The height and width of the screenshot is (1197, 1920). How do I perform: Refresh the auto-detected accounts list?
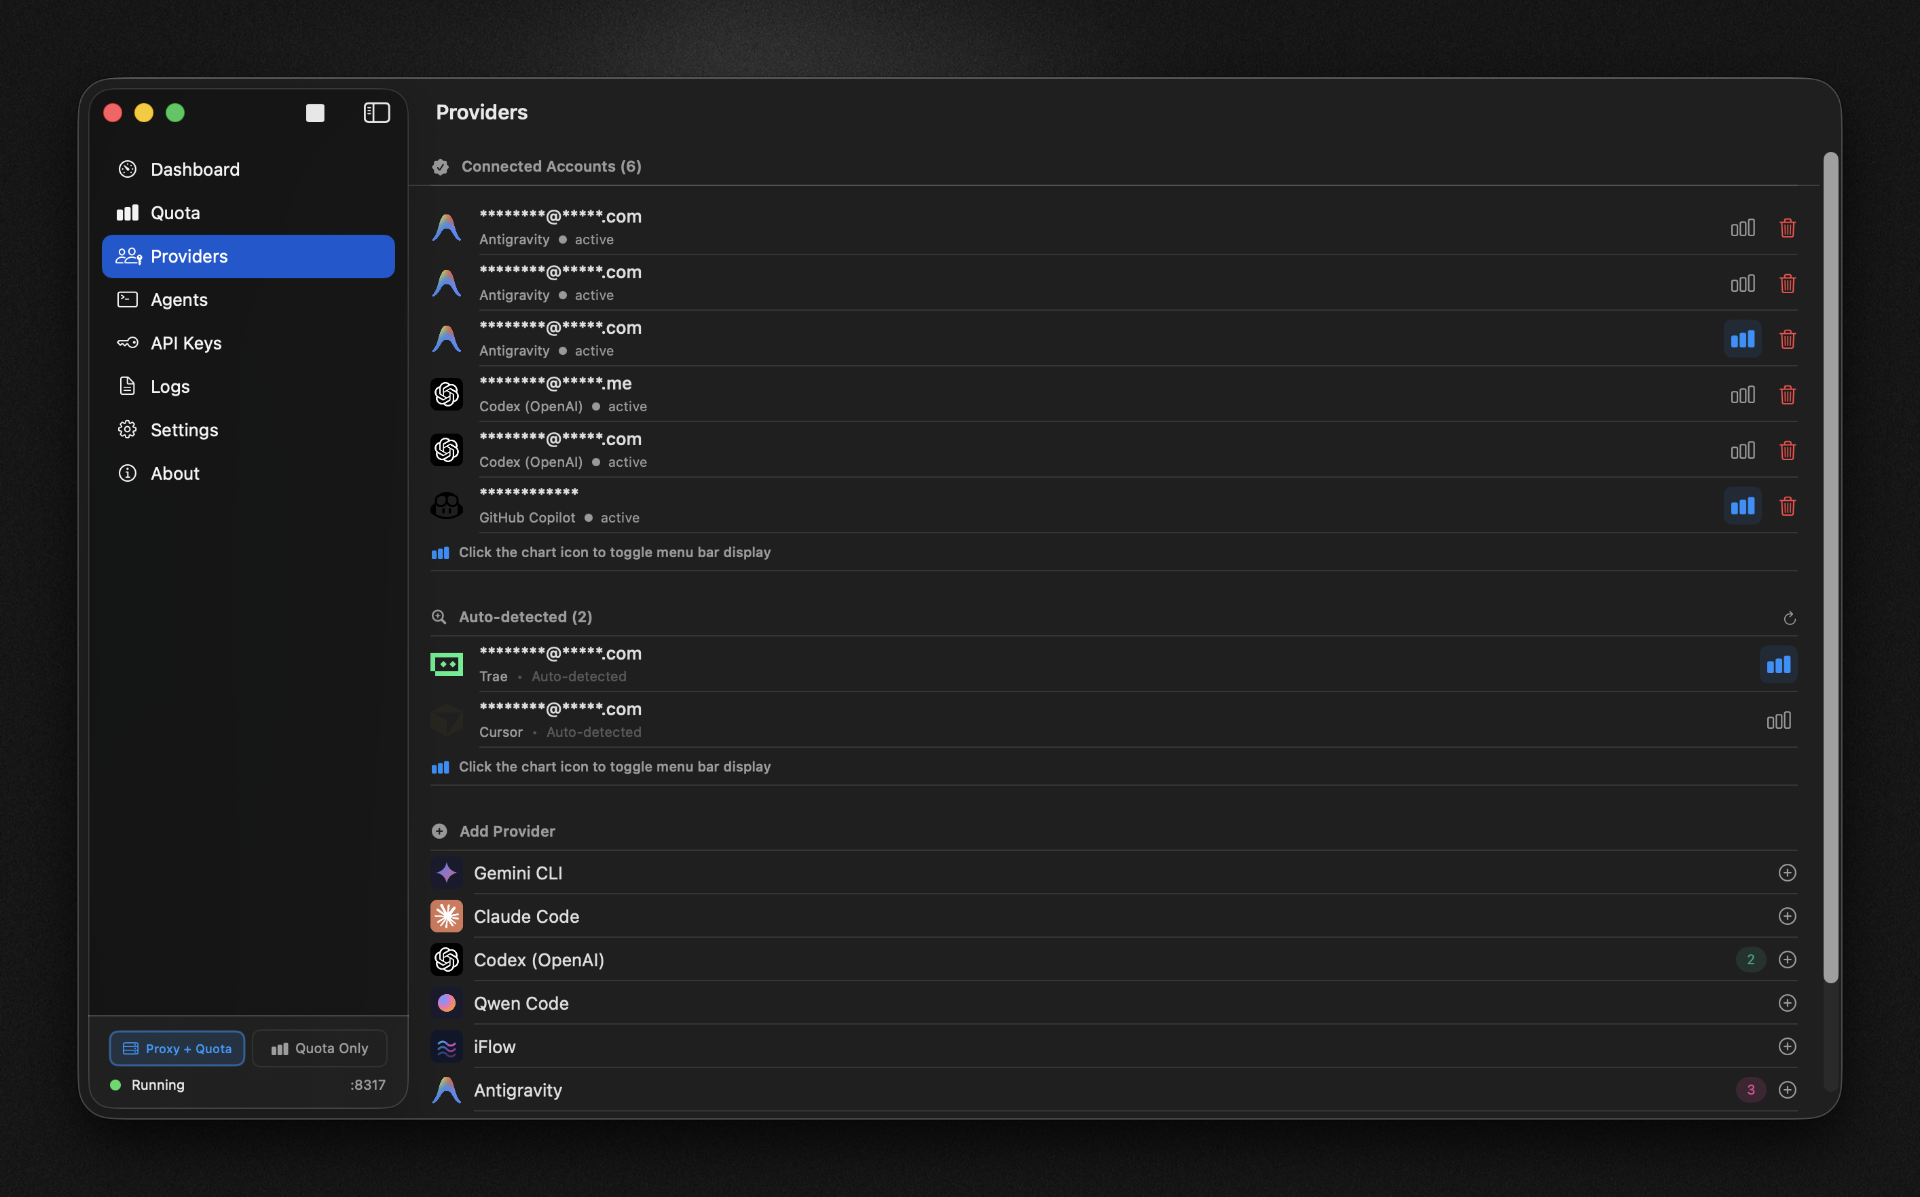[1789, 618]
